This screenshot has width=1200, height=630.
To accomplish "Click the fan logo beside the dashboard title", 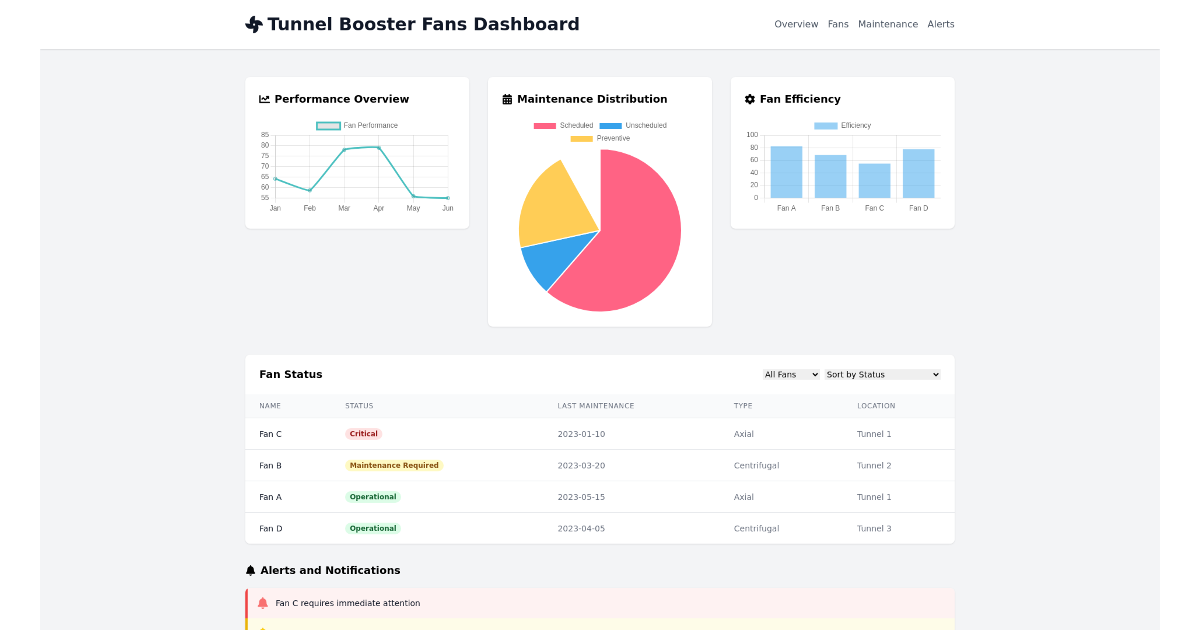I will tap(252, 23).
